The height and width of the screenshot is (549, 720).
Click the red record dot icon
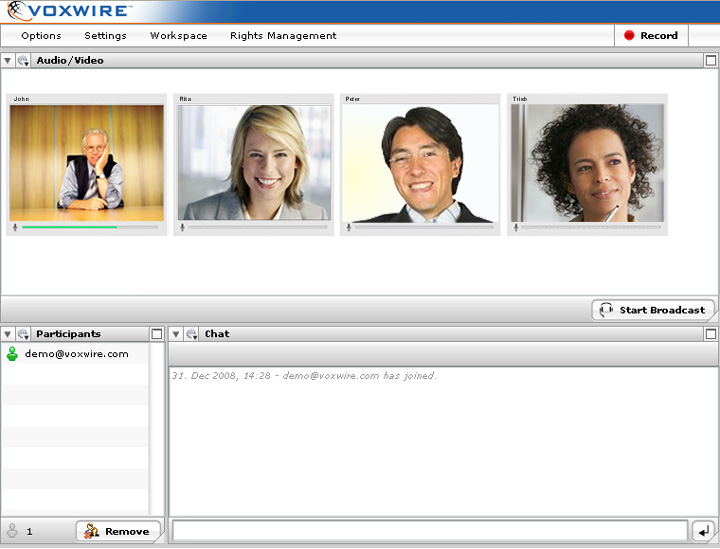(x=629, y=35)
